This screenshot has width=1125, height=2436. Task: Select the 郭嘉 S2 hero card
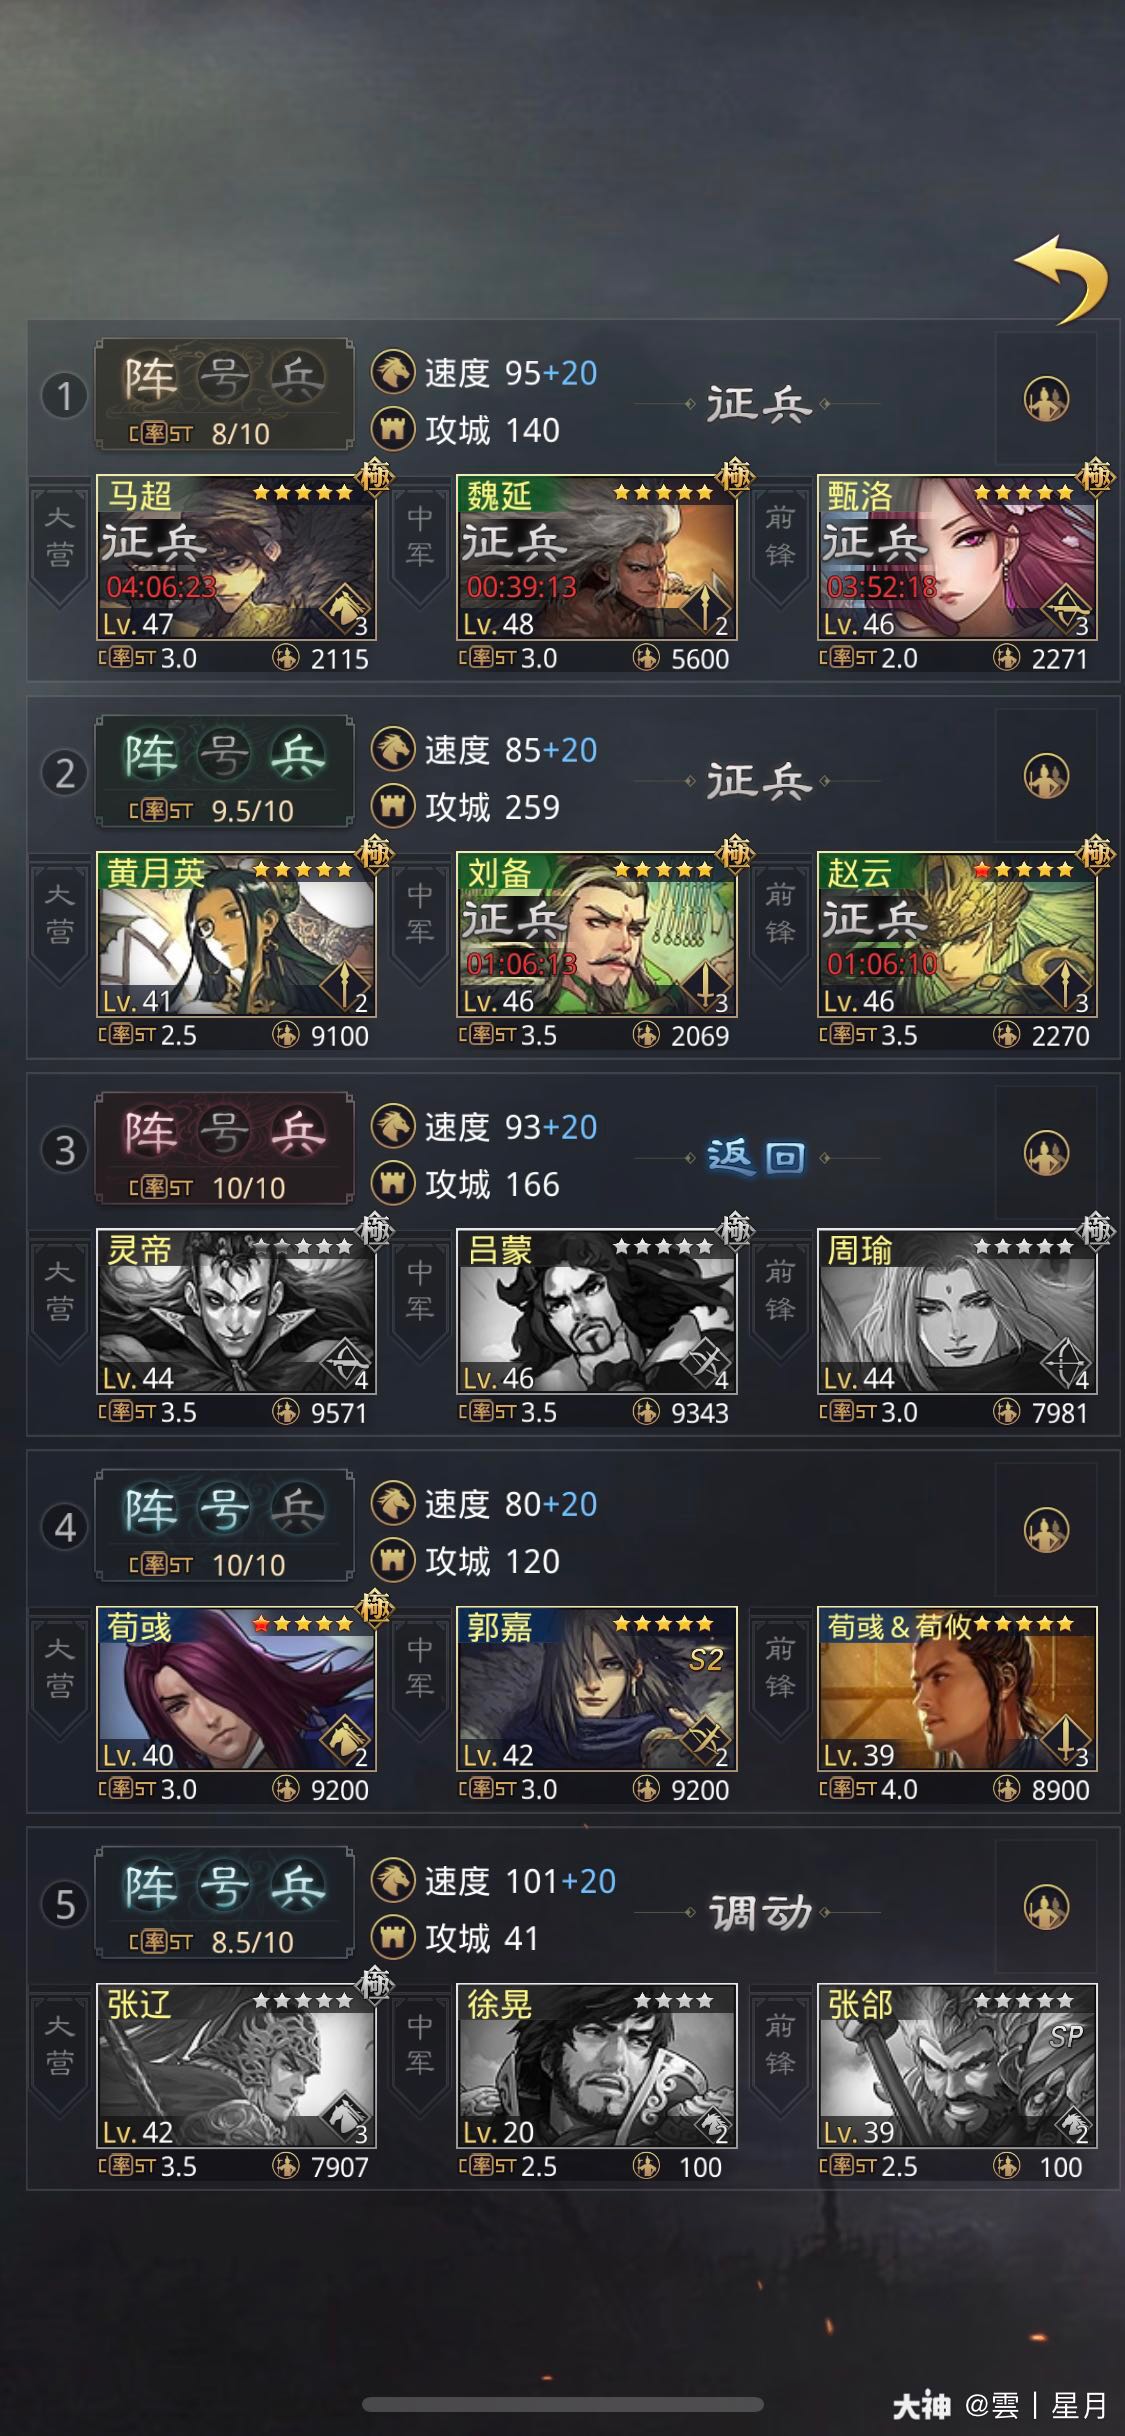[596, 1704]
